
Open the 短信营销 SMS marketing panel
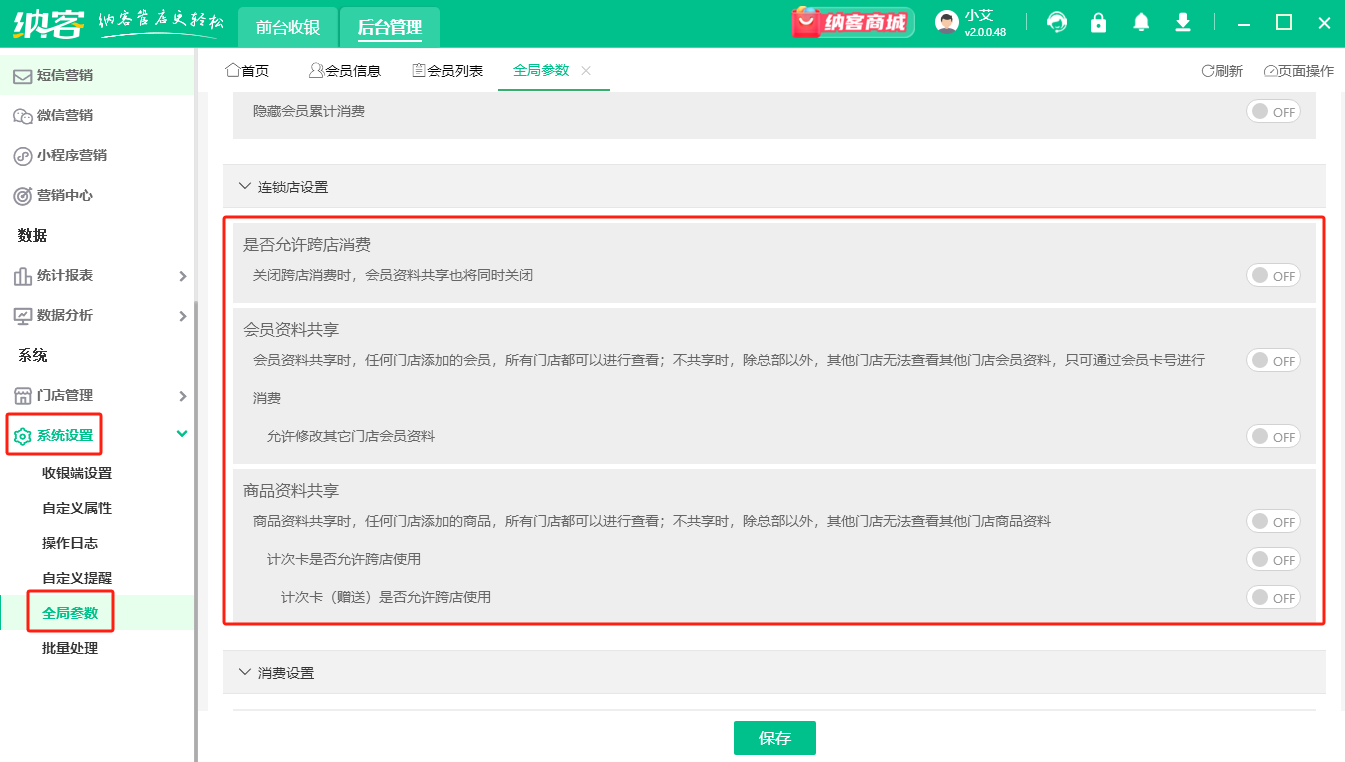point(65,75)
